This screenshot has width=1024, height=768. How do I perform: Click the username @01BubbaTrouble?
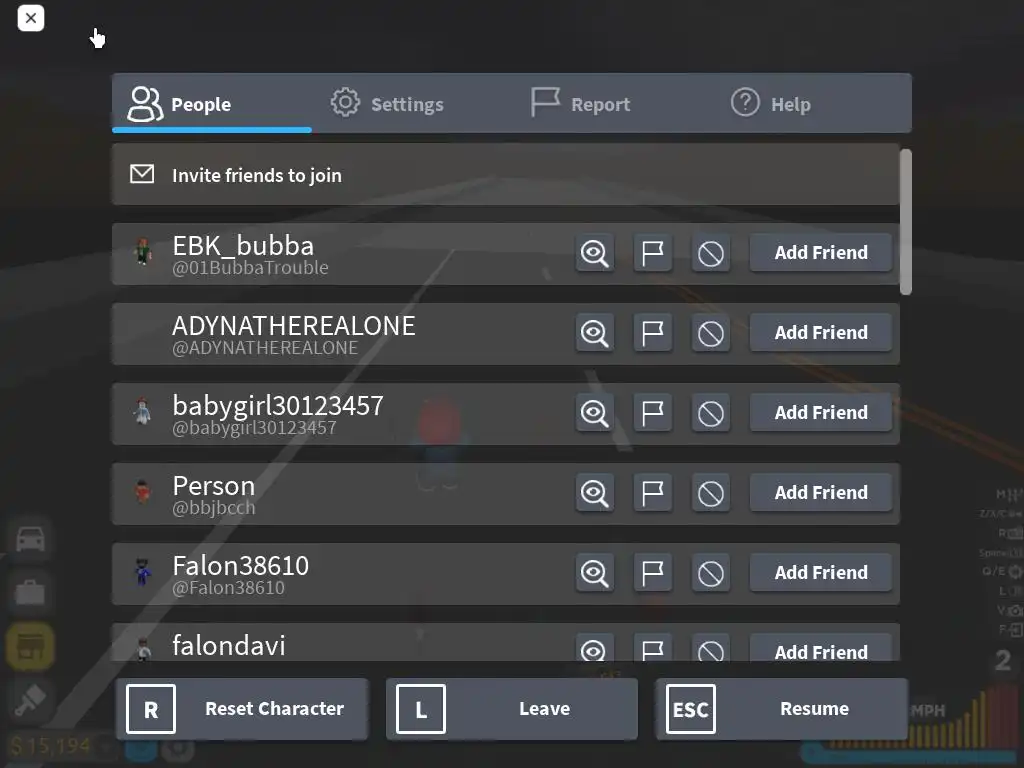click(250, 268)
